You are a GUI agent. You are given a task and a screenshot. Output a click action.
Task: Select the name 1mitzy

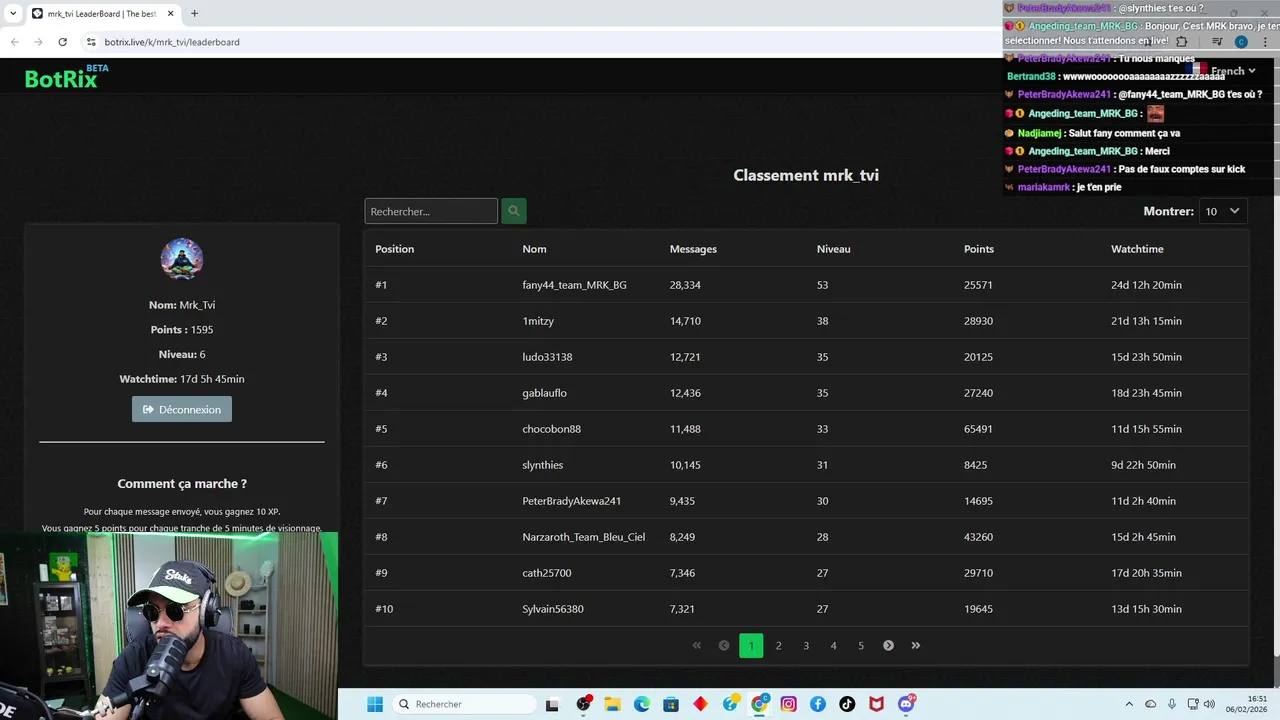click(538, 321)
